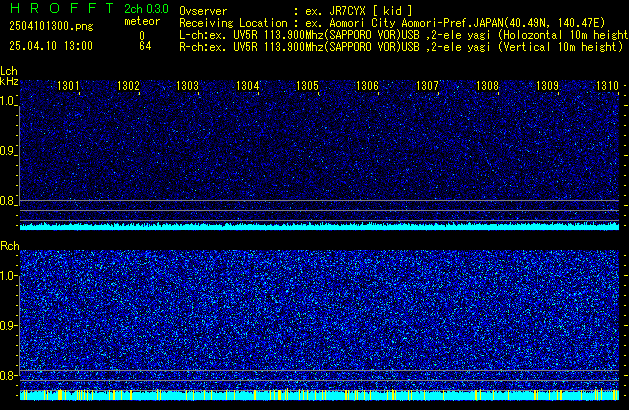The width and height of the screenshot is (629, 410).
Task: Click the Receiving Location line
Action: pos(392,23)
